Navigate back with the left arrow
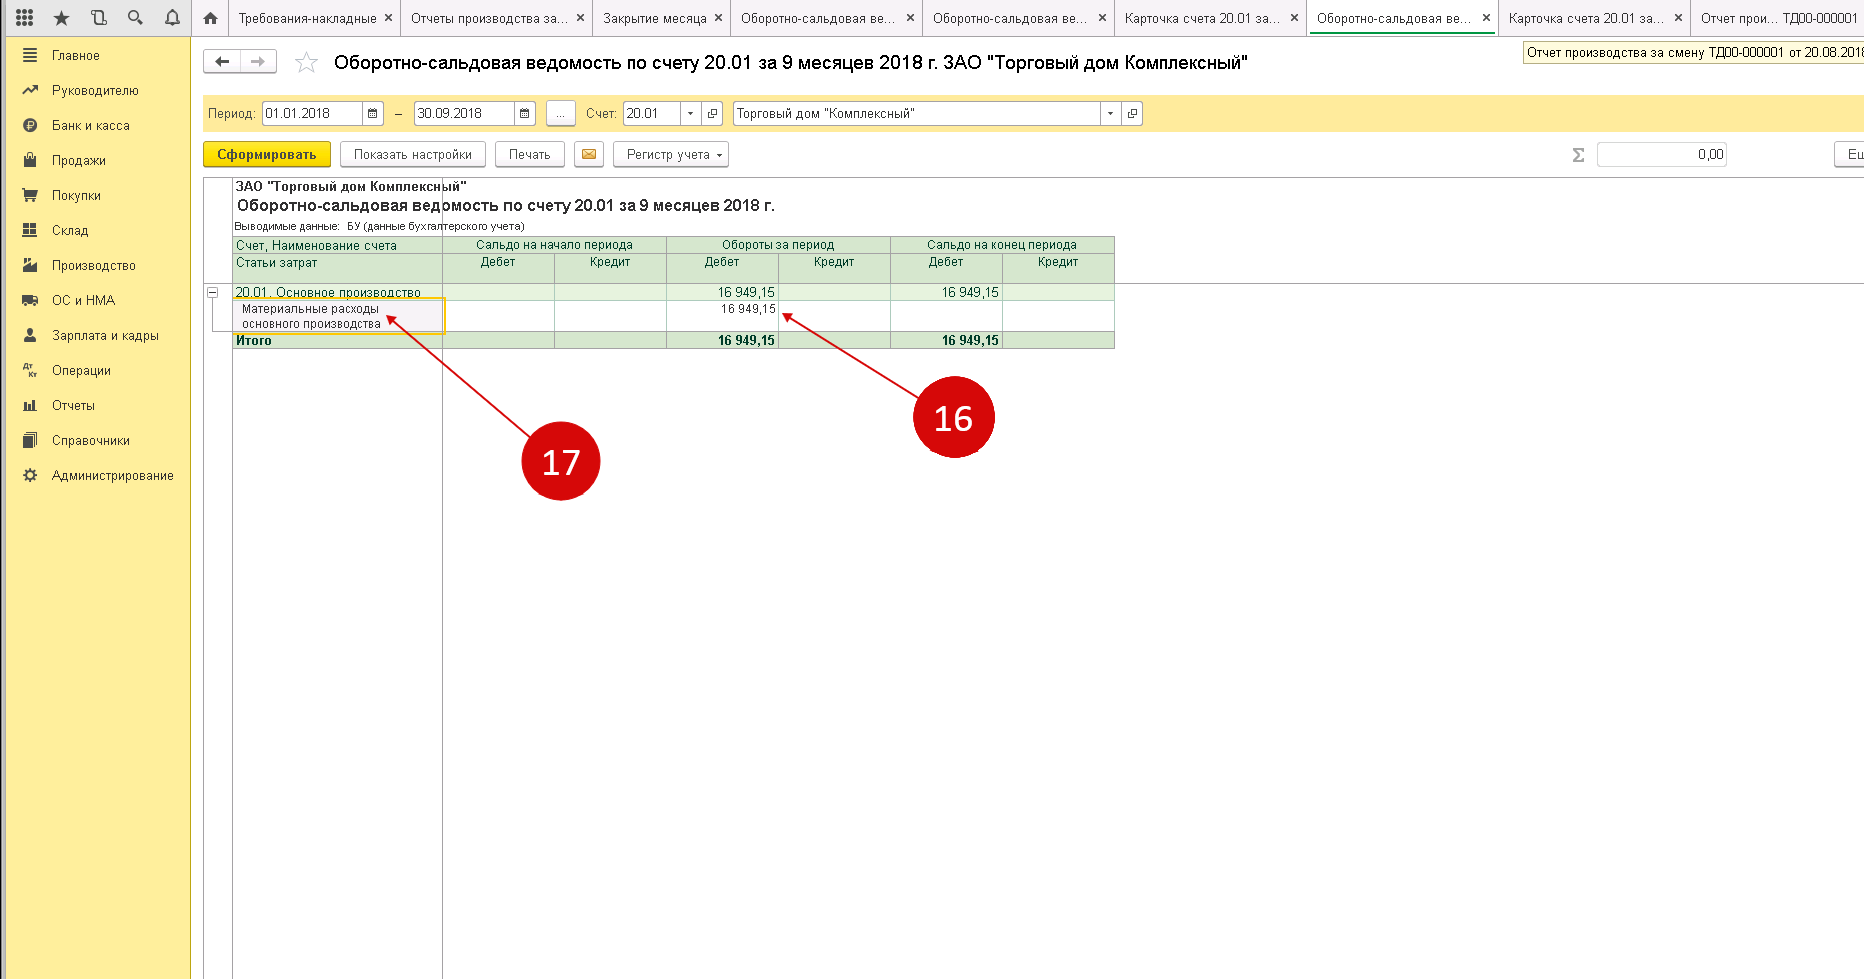 pyautogui.click(x=222, y=62)
